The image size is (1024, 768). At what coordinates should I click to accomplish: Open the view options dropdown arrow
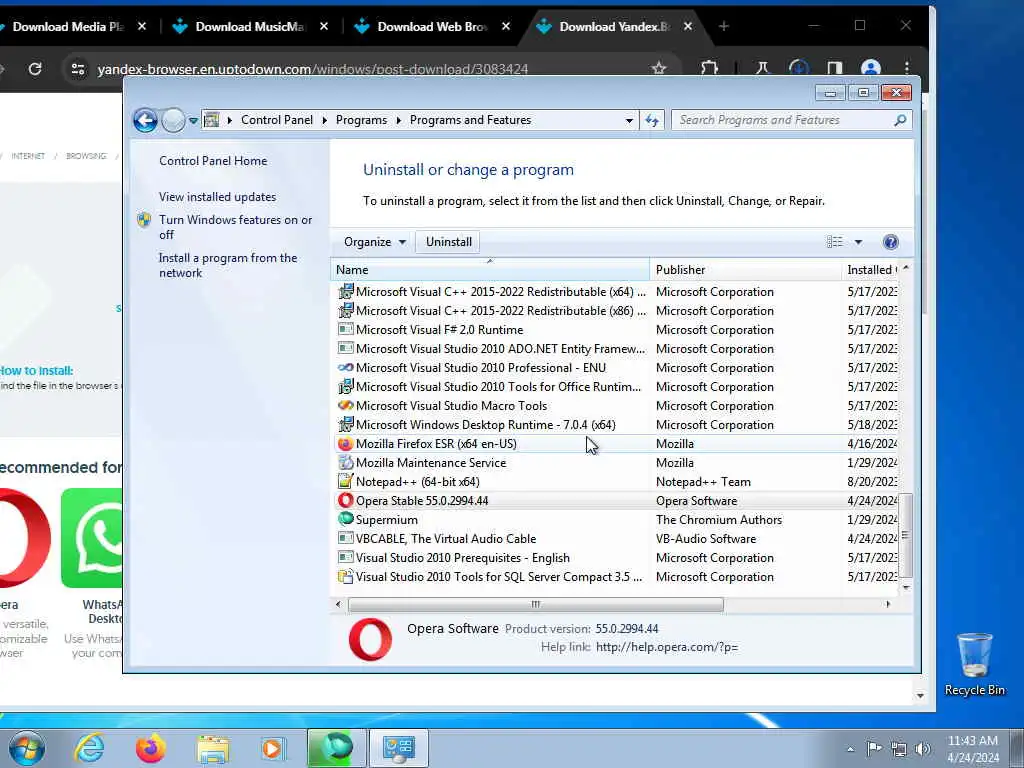pos(858,242)
